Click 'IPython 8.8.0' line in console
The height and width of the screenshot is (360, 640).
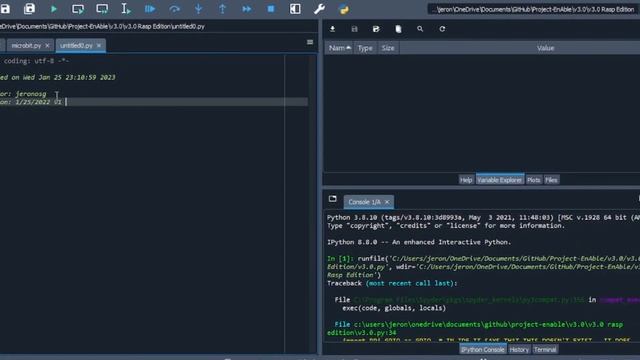419,242
